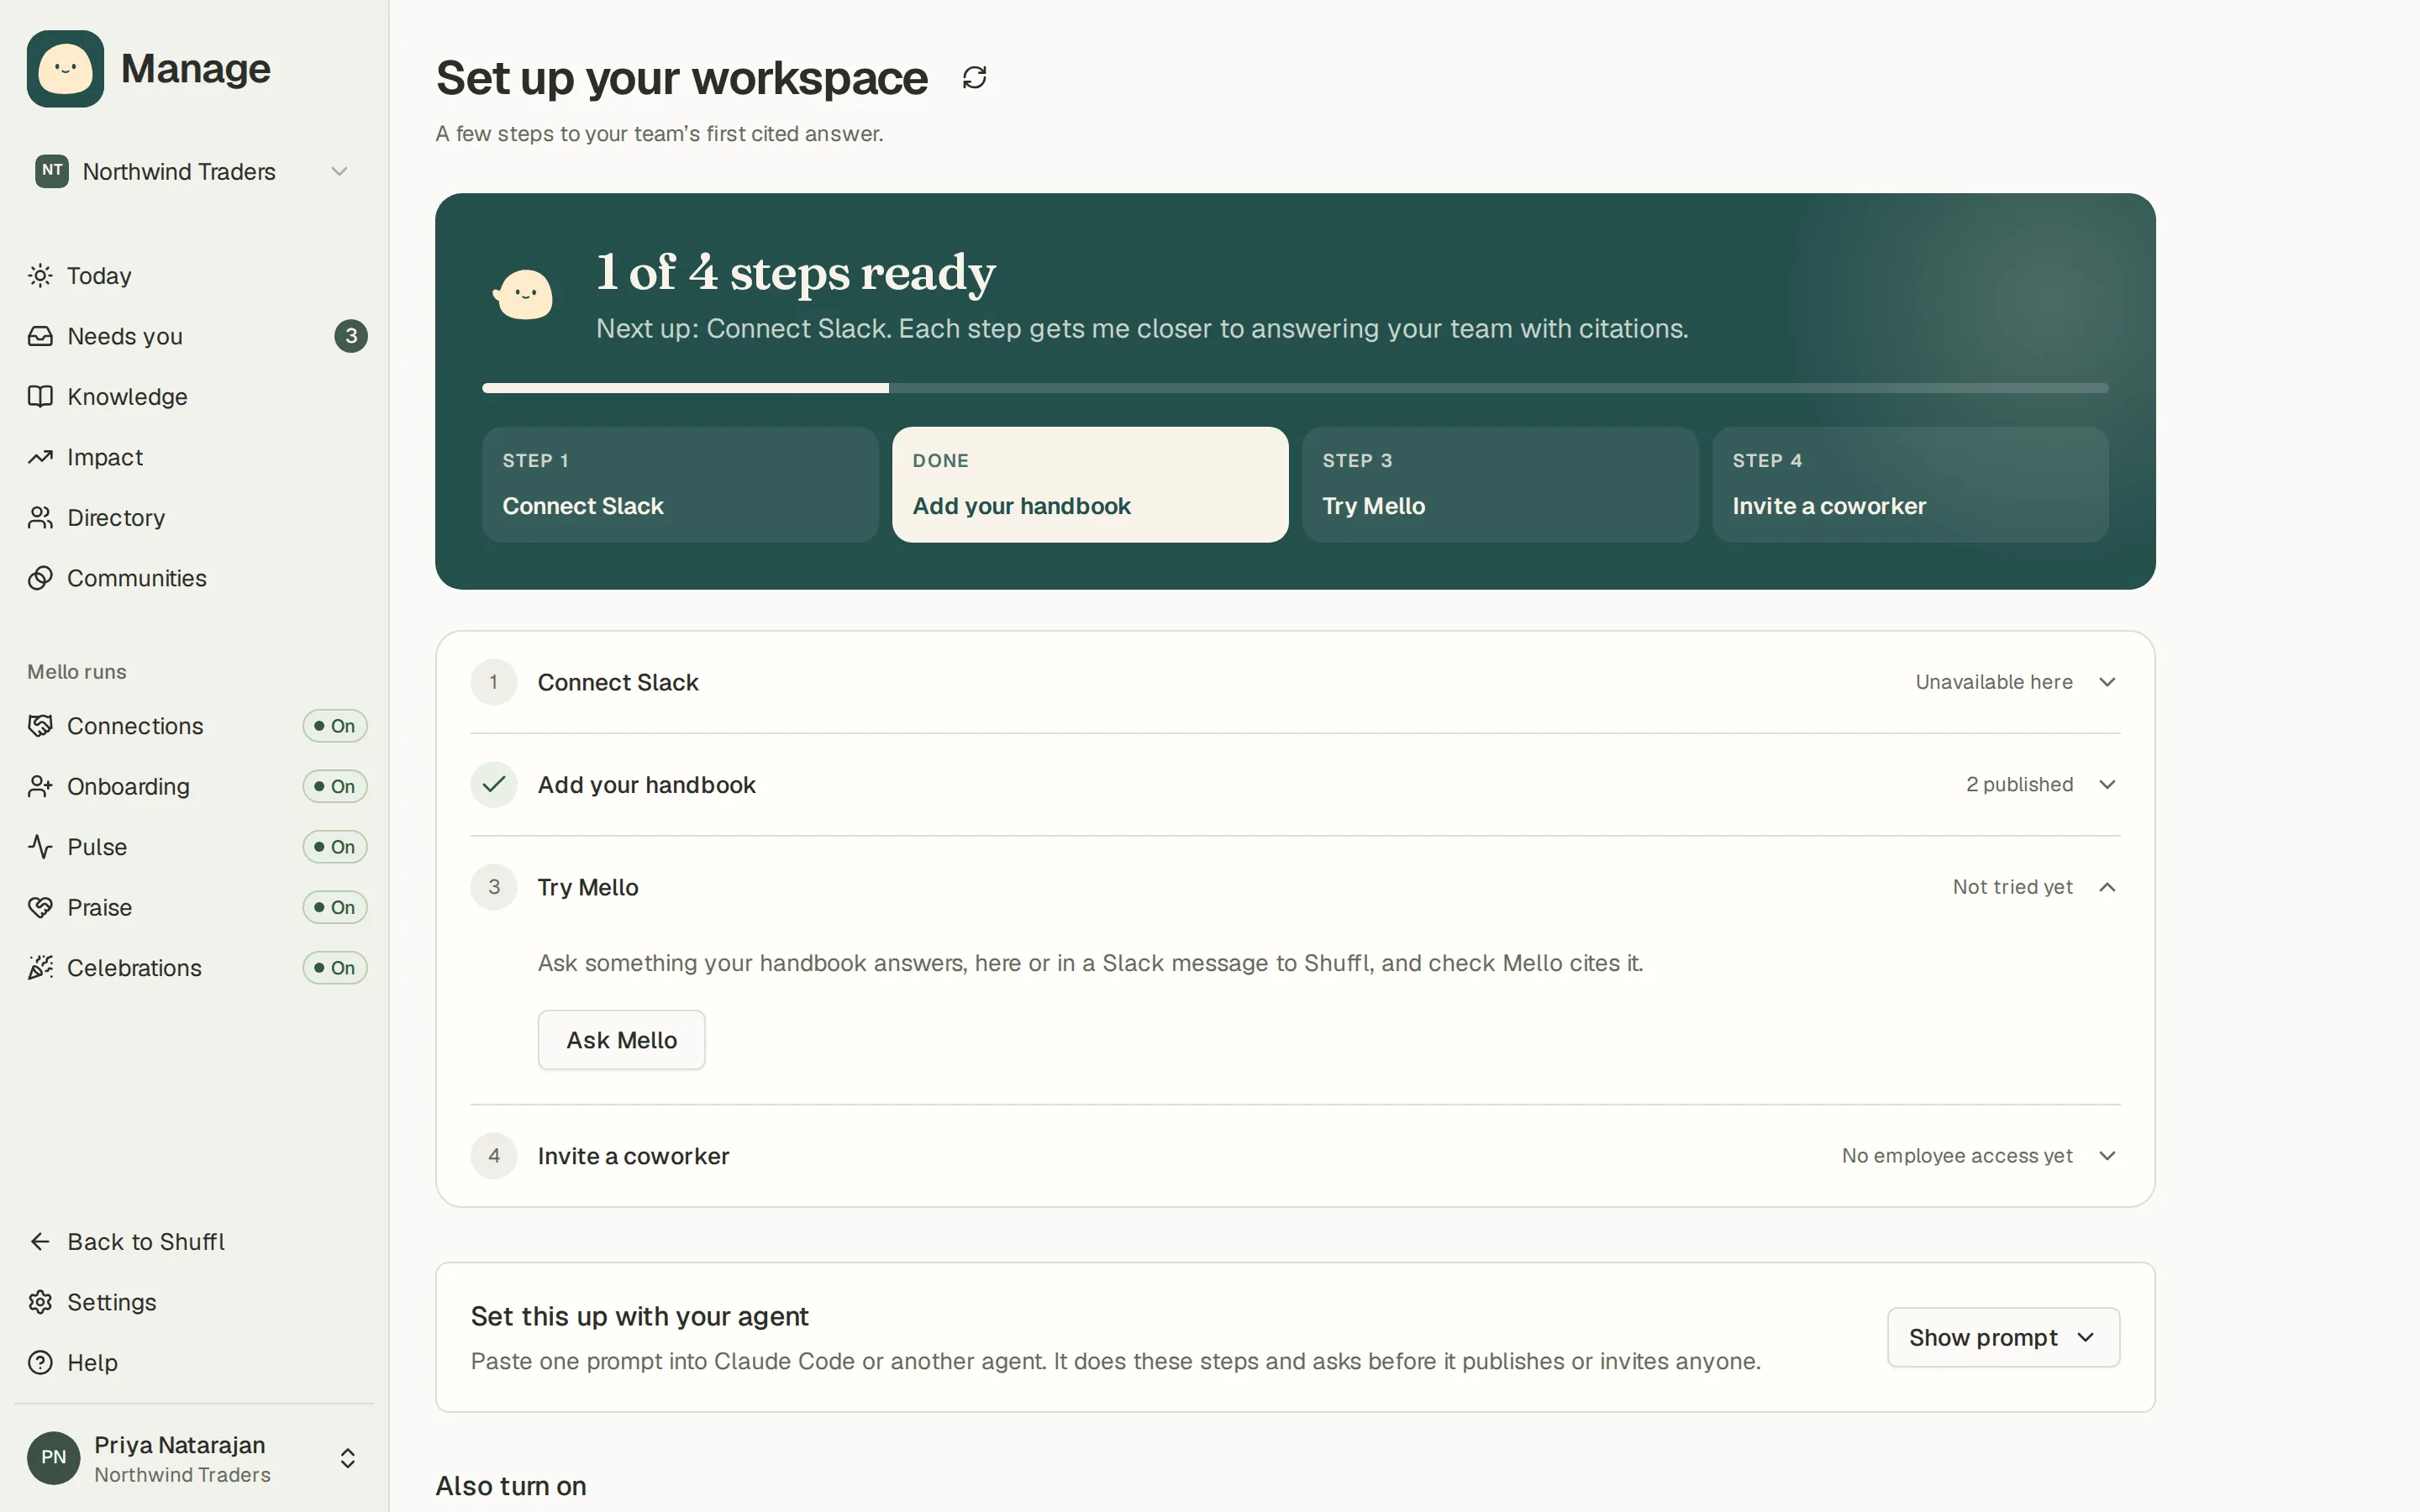Screen dimensions: 2420x1512
Task: Click the 'No employee access yet' status text
Action: click(1957, 1156)
